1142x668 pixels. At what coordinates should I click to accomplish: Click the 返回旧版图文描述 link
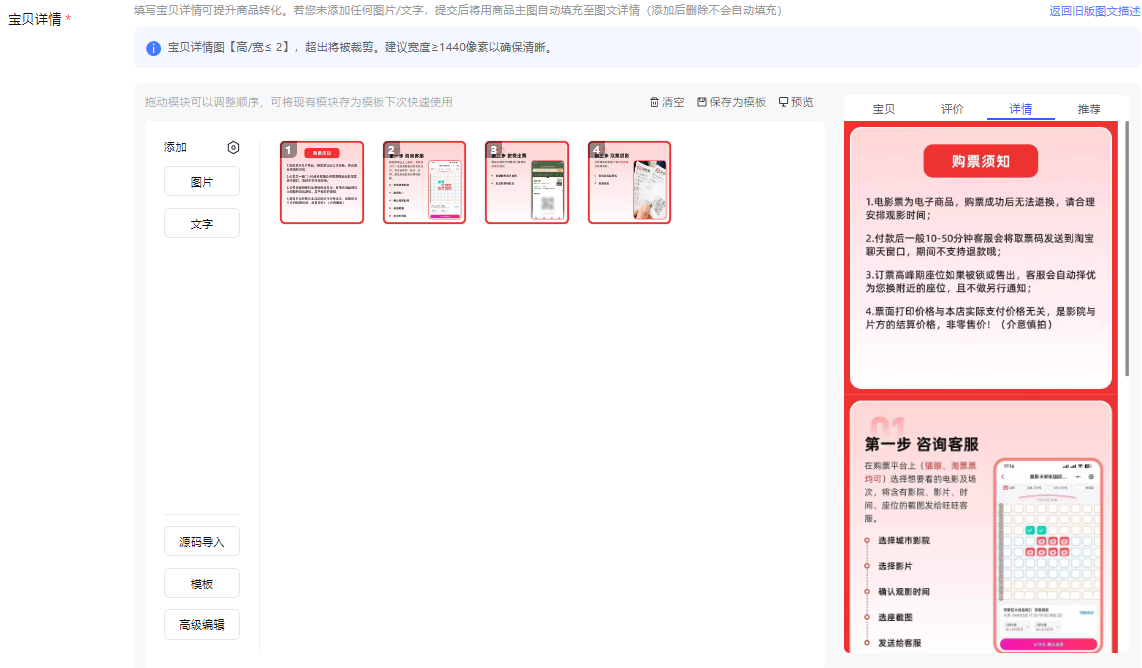coord(1095,11)
